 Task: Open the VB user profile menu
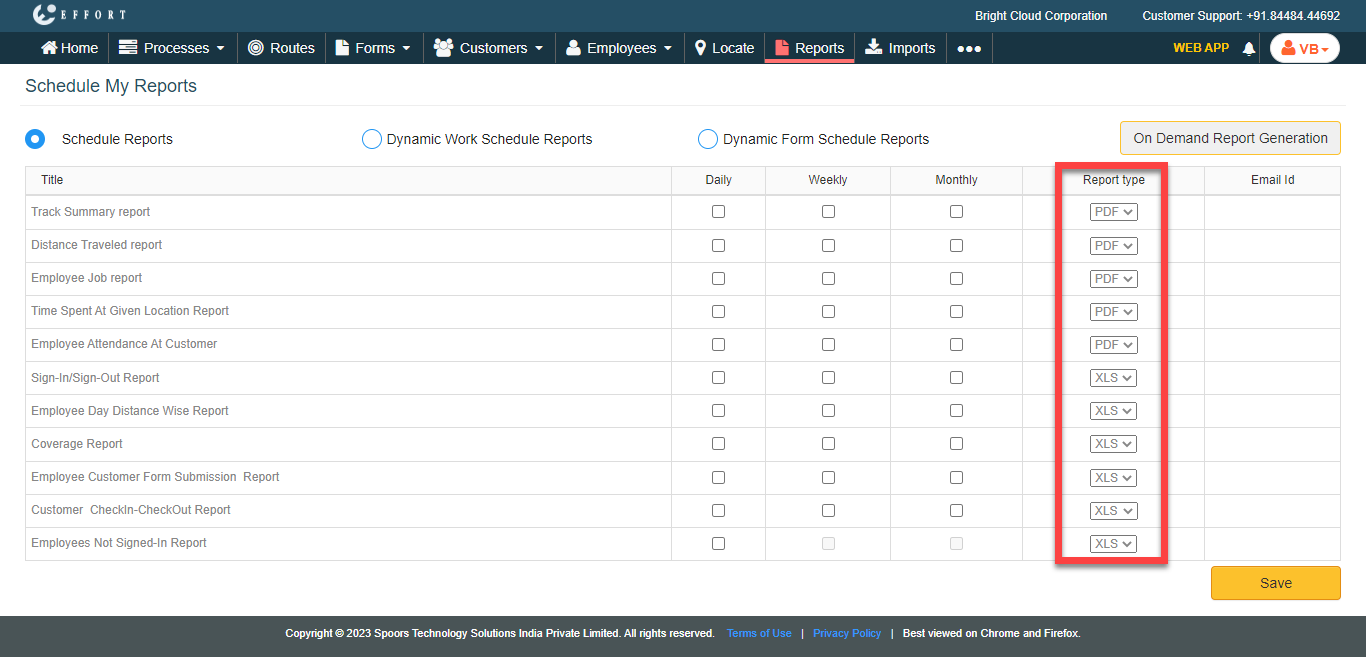pyautogui.click(x=1304, y=49)
